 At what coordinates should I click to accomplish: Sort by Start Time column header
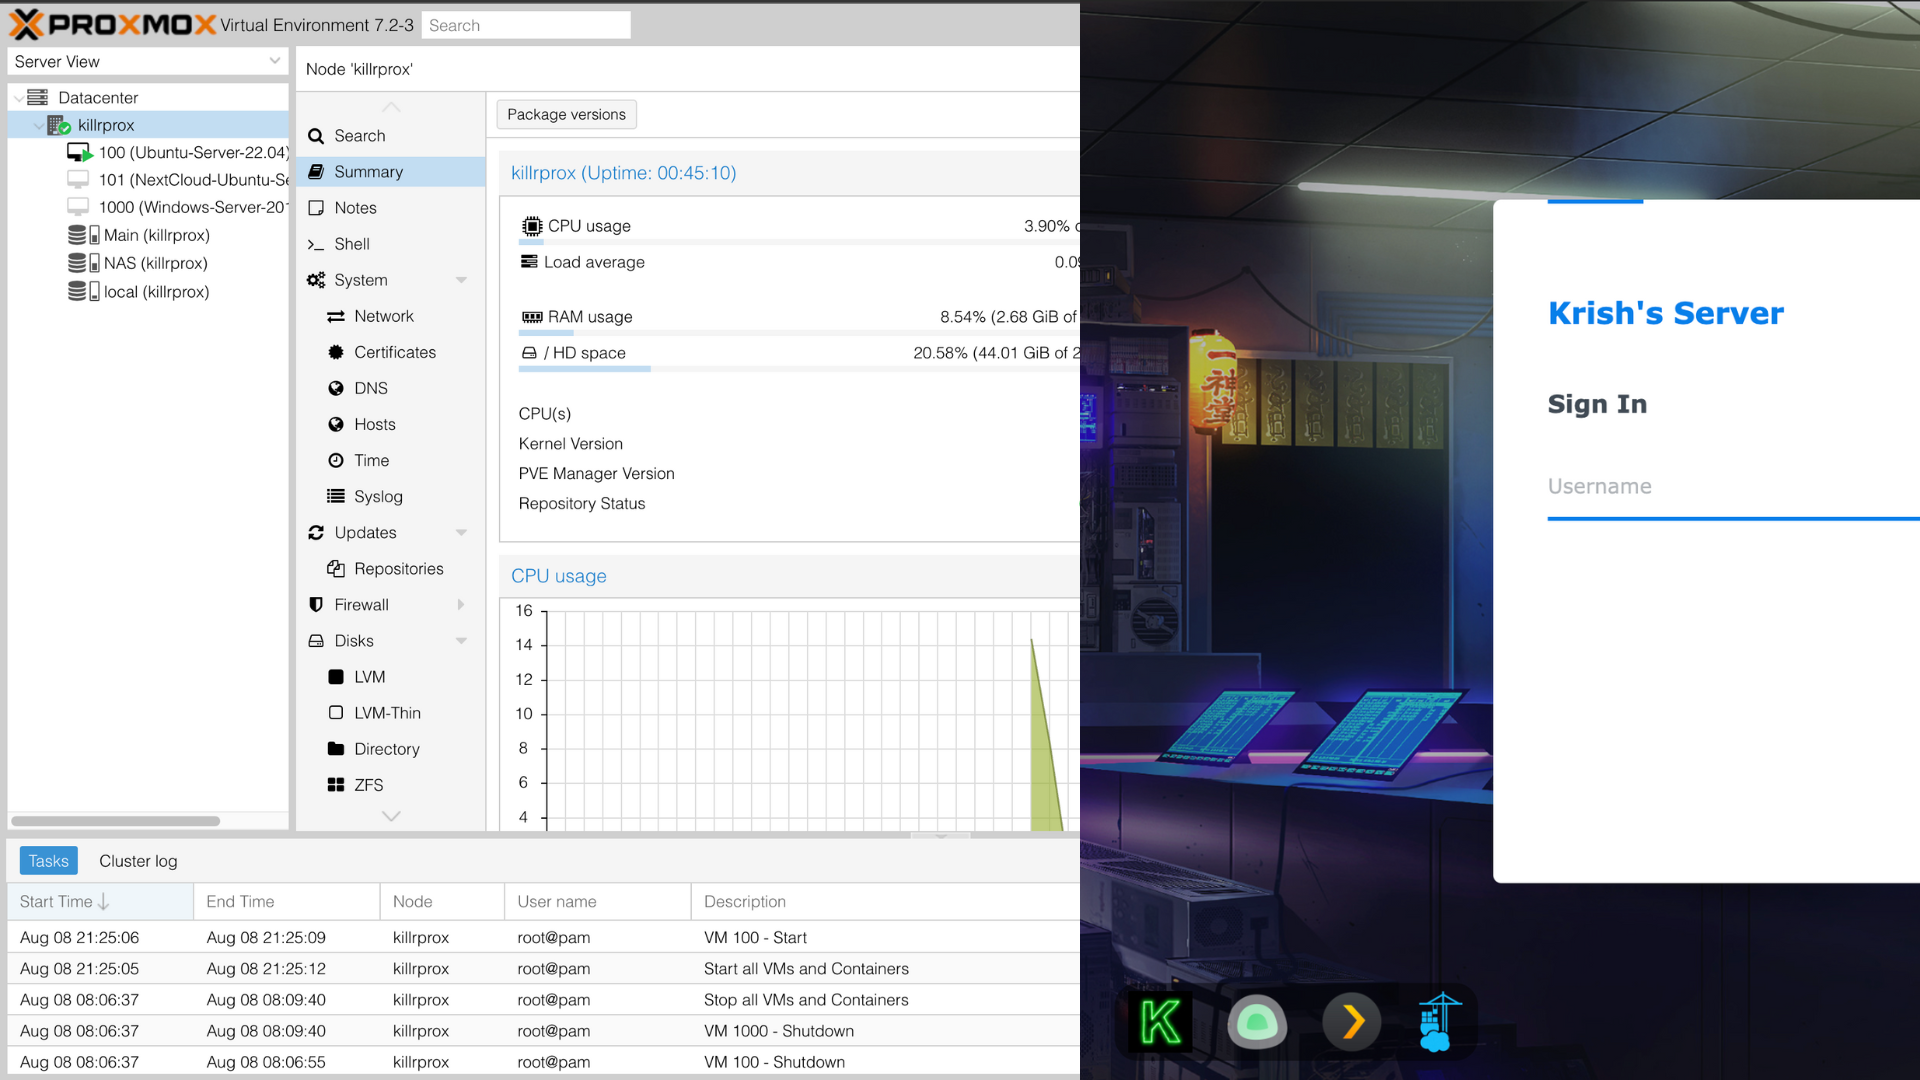click(100, 902)
